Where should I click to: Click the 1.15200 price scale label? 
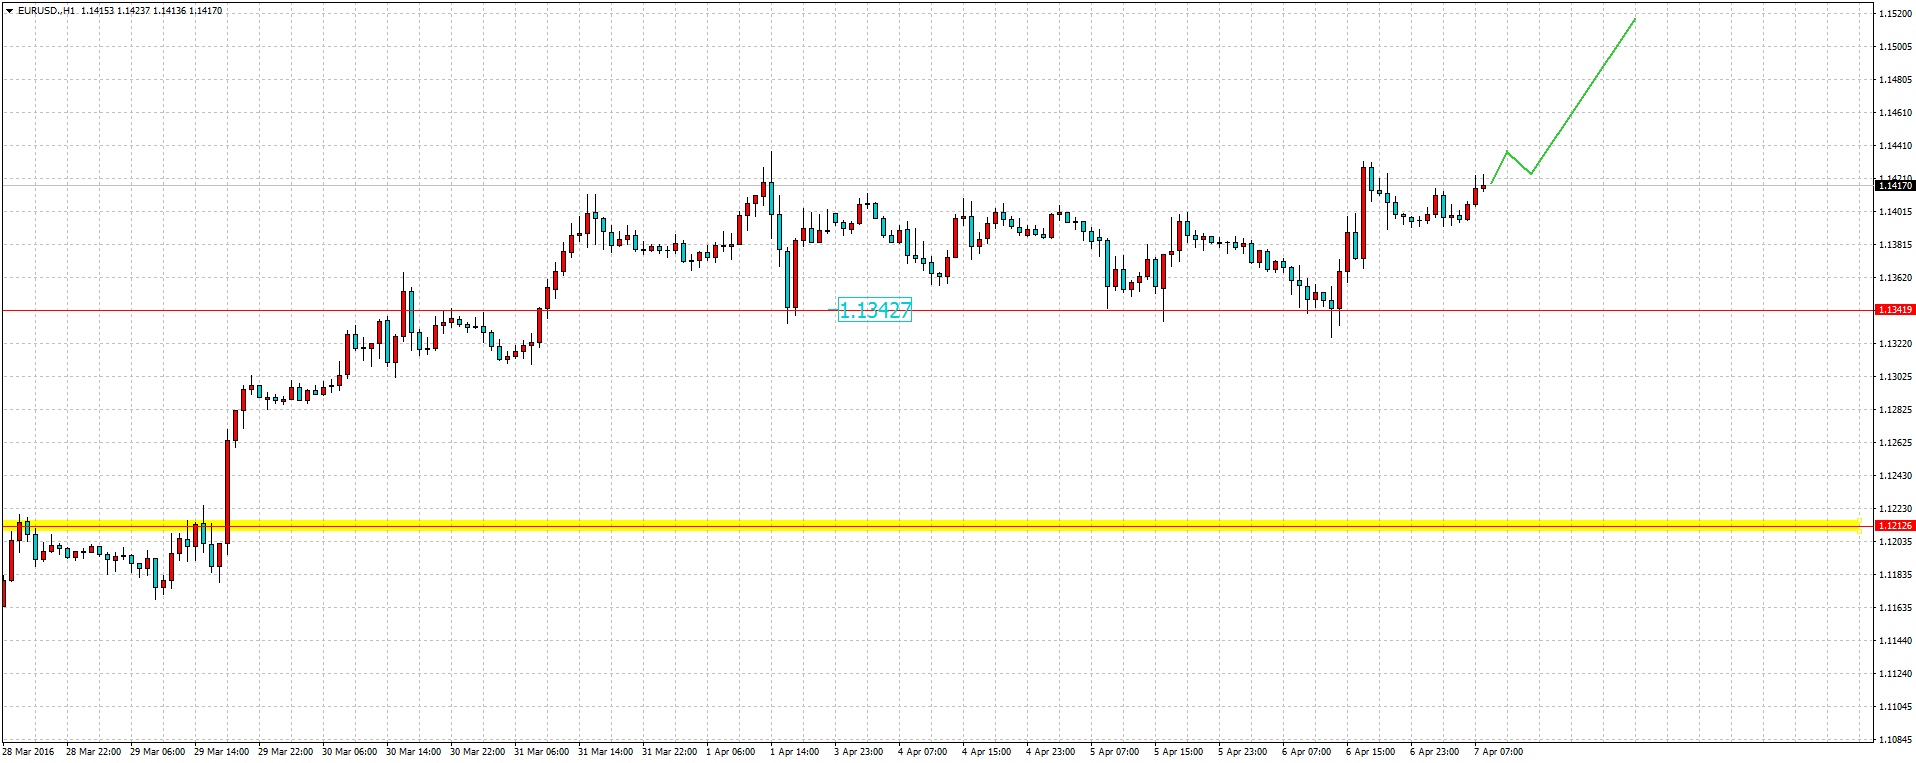coord(1895,14)
